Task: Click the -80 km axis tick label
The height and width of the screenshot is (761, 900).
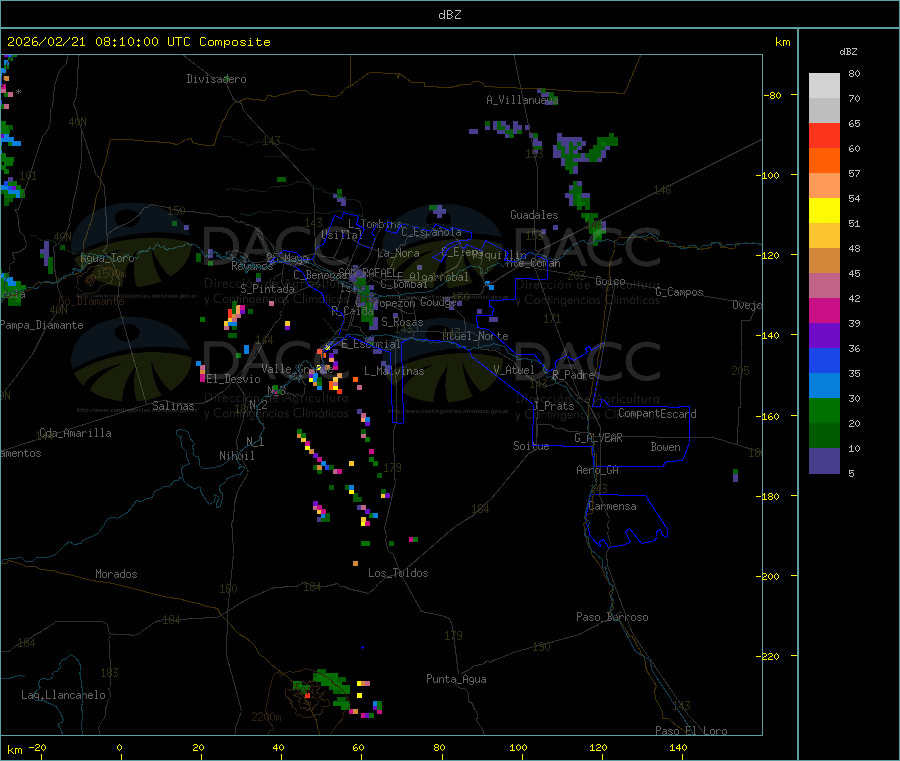Action: pos(772,95)
